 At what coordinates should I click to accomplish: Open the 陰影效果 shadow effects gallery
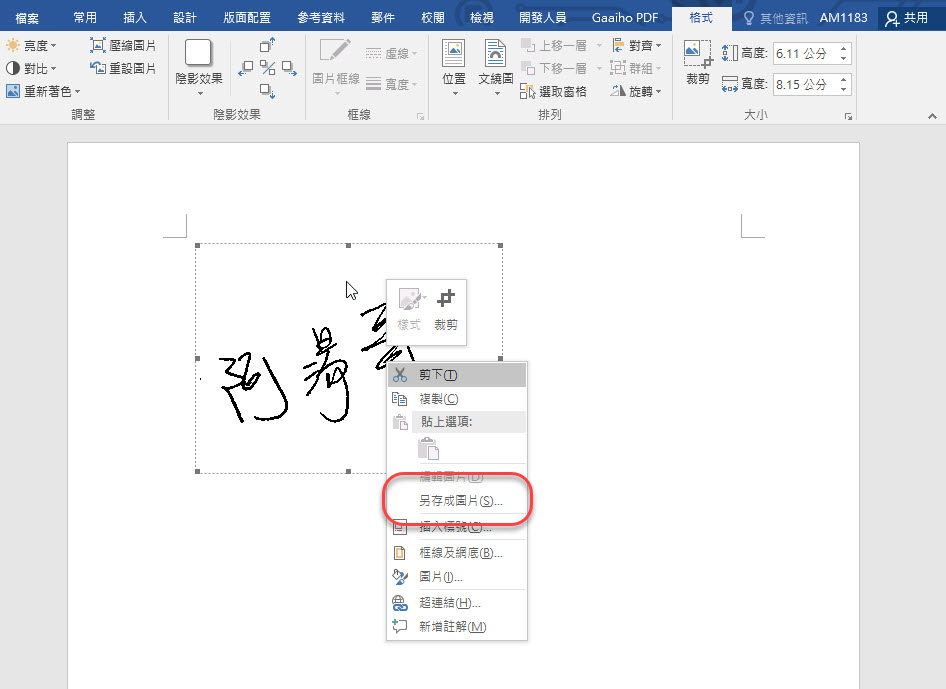click(x=199, y=68)
